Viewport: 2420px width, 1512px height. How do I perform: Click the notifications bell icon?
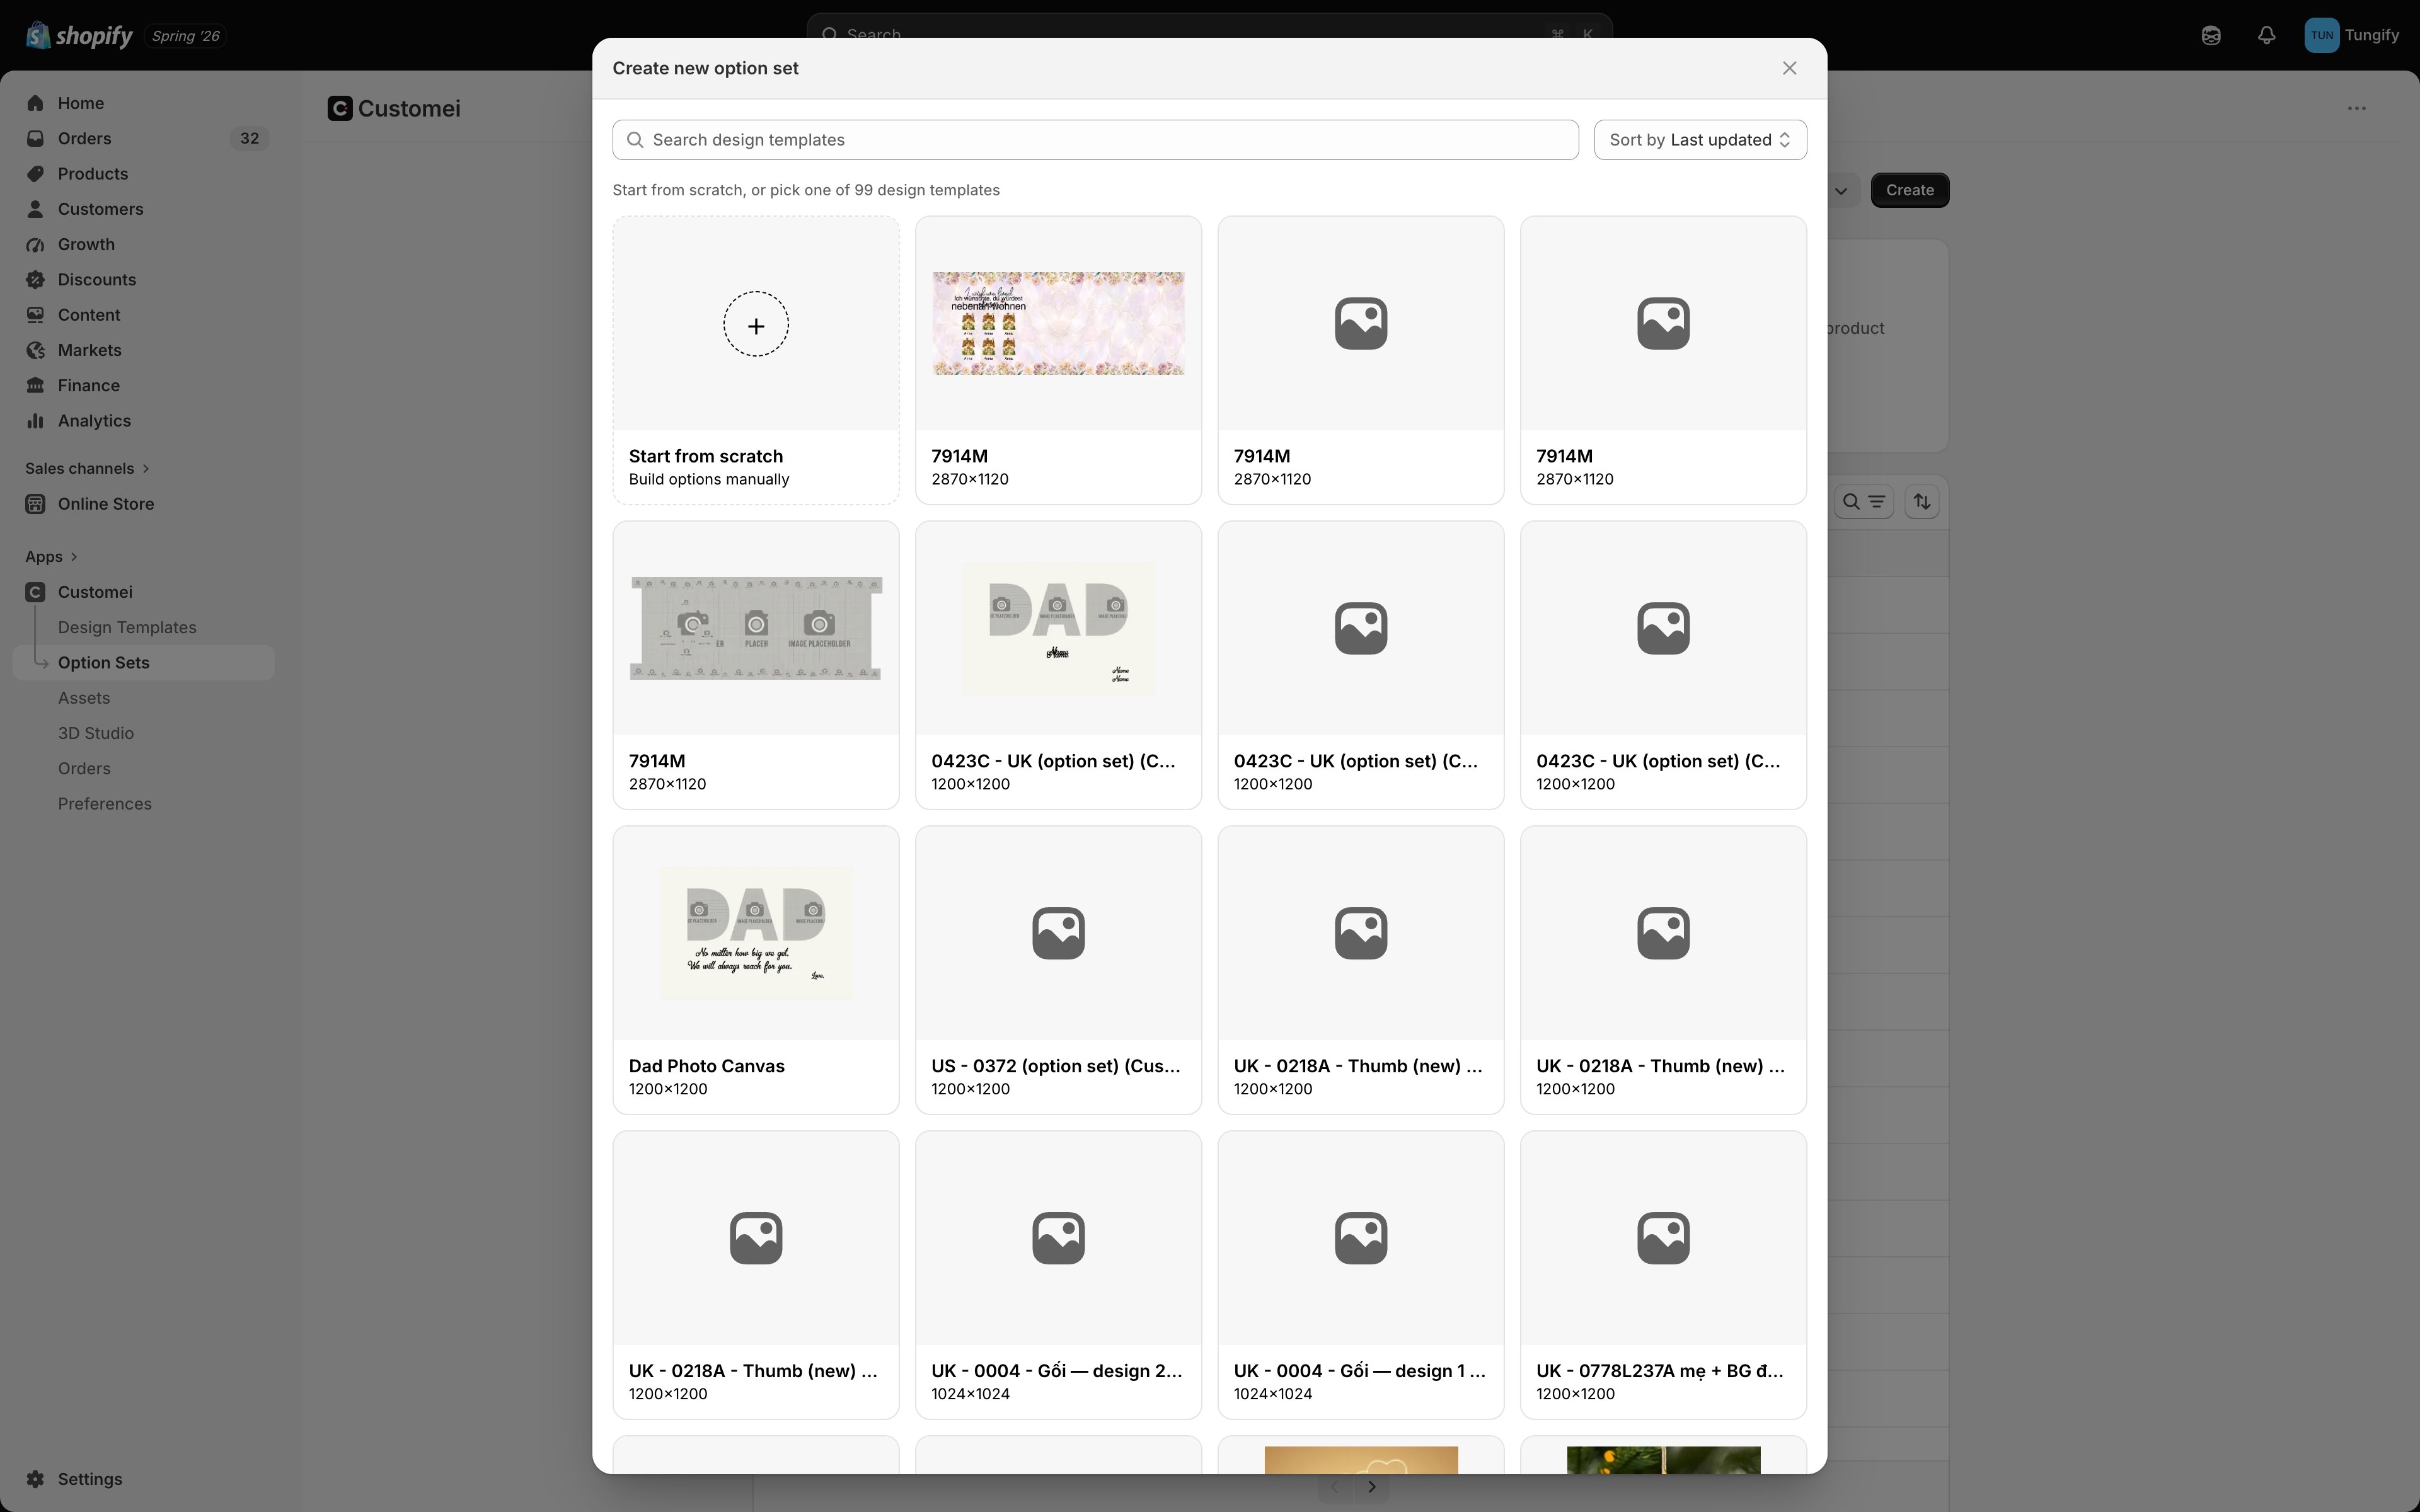[x=2266, y=35]
